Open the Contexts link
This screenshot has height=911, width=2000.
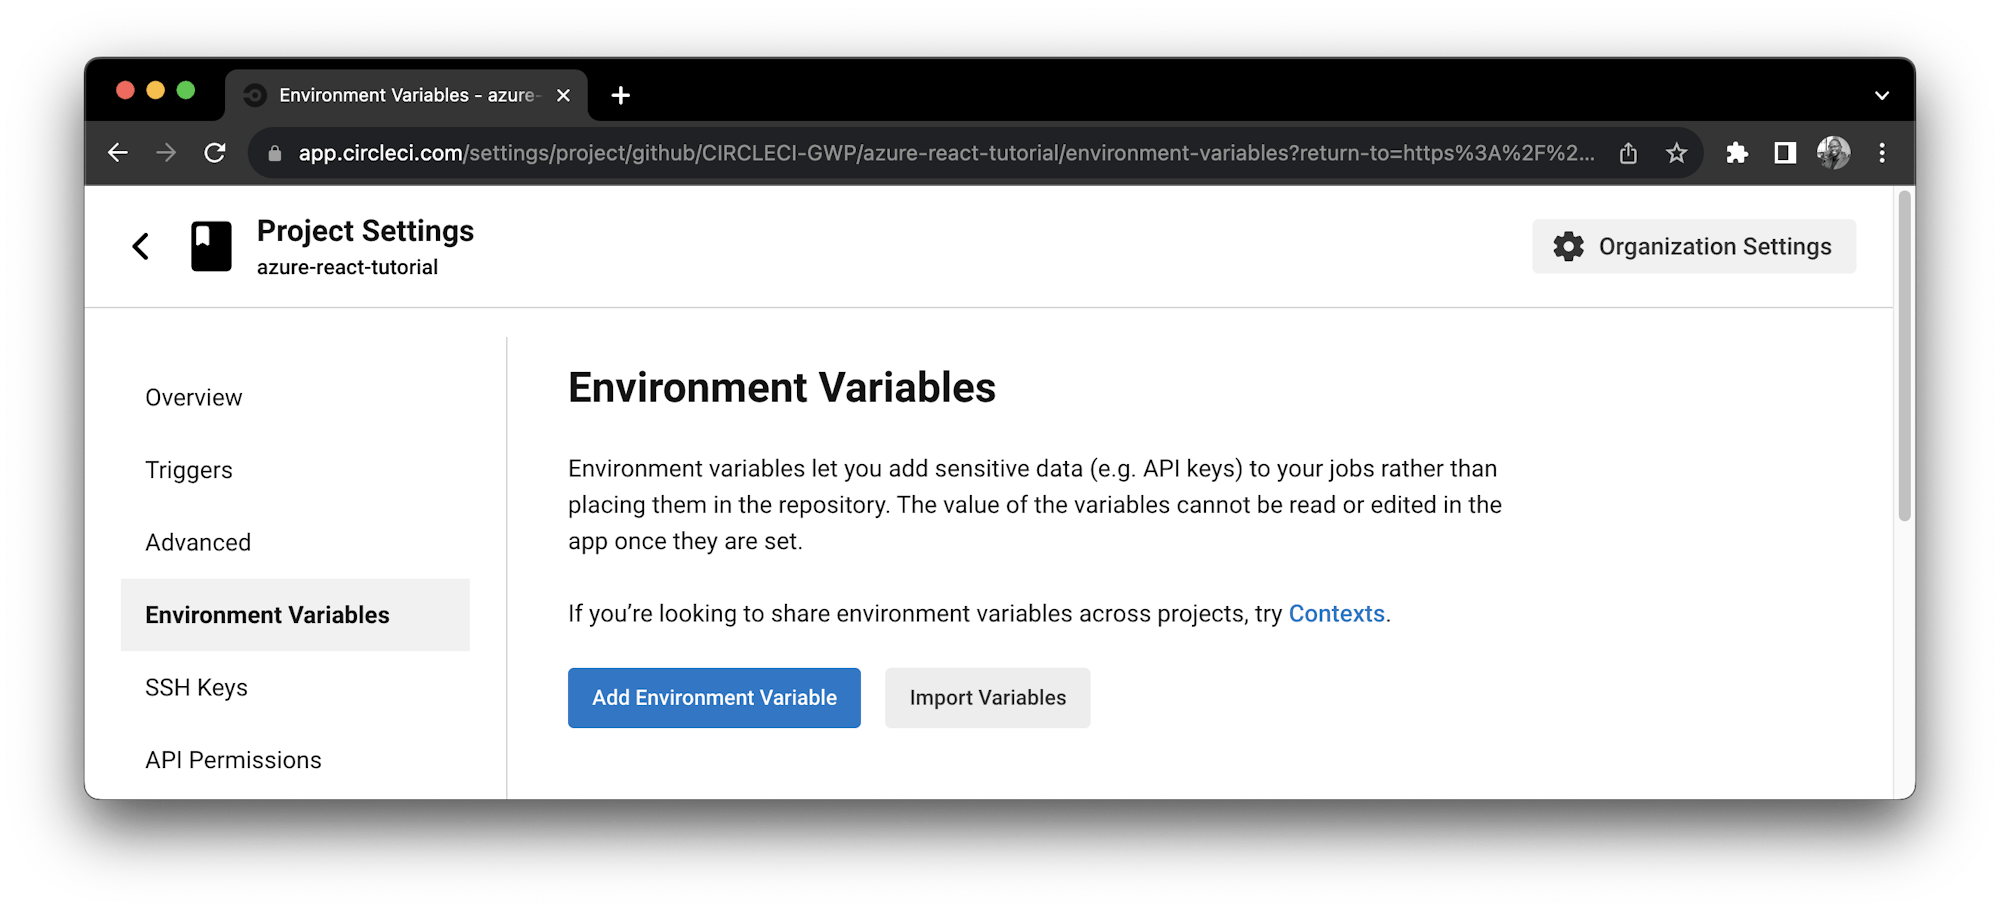[1337, 613]
